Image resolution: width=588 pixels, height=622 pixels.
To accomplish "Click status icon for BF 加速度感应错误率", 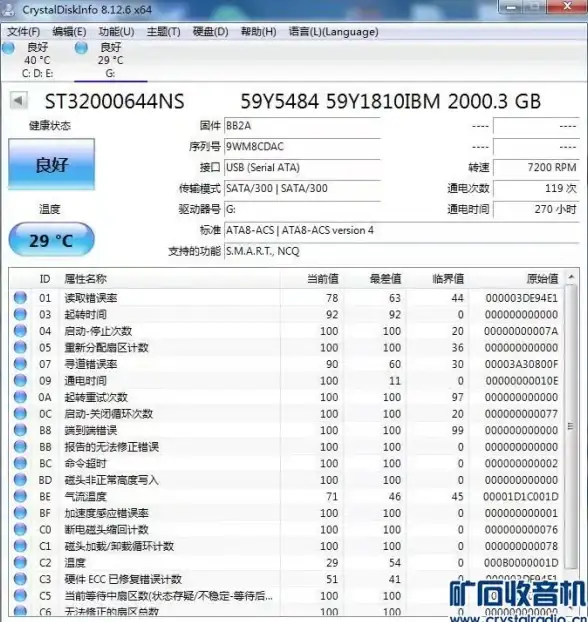I will pos(20,513).
